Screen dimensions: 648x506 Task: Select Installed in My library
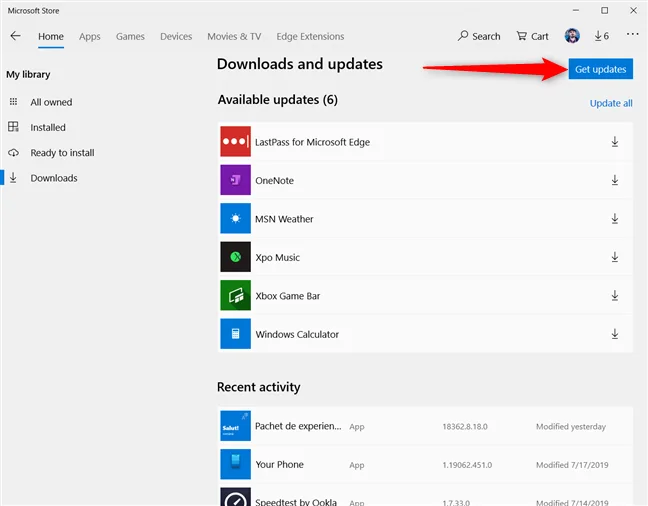coord(48,127)
